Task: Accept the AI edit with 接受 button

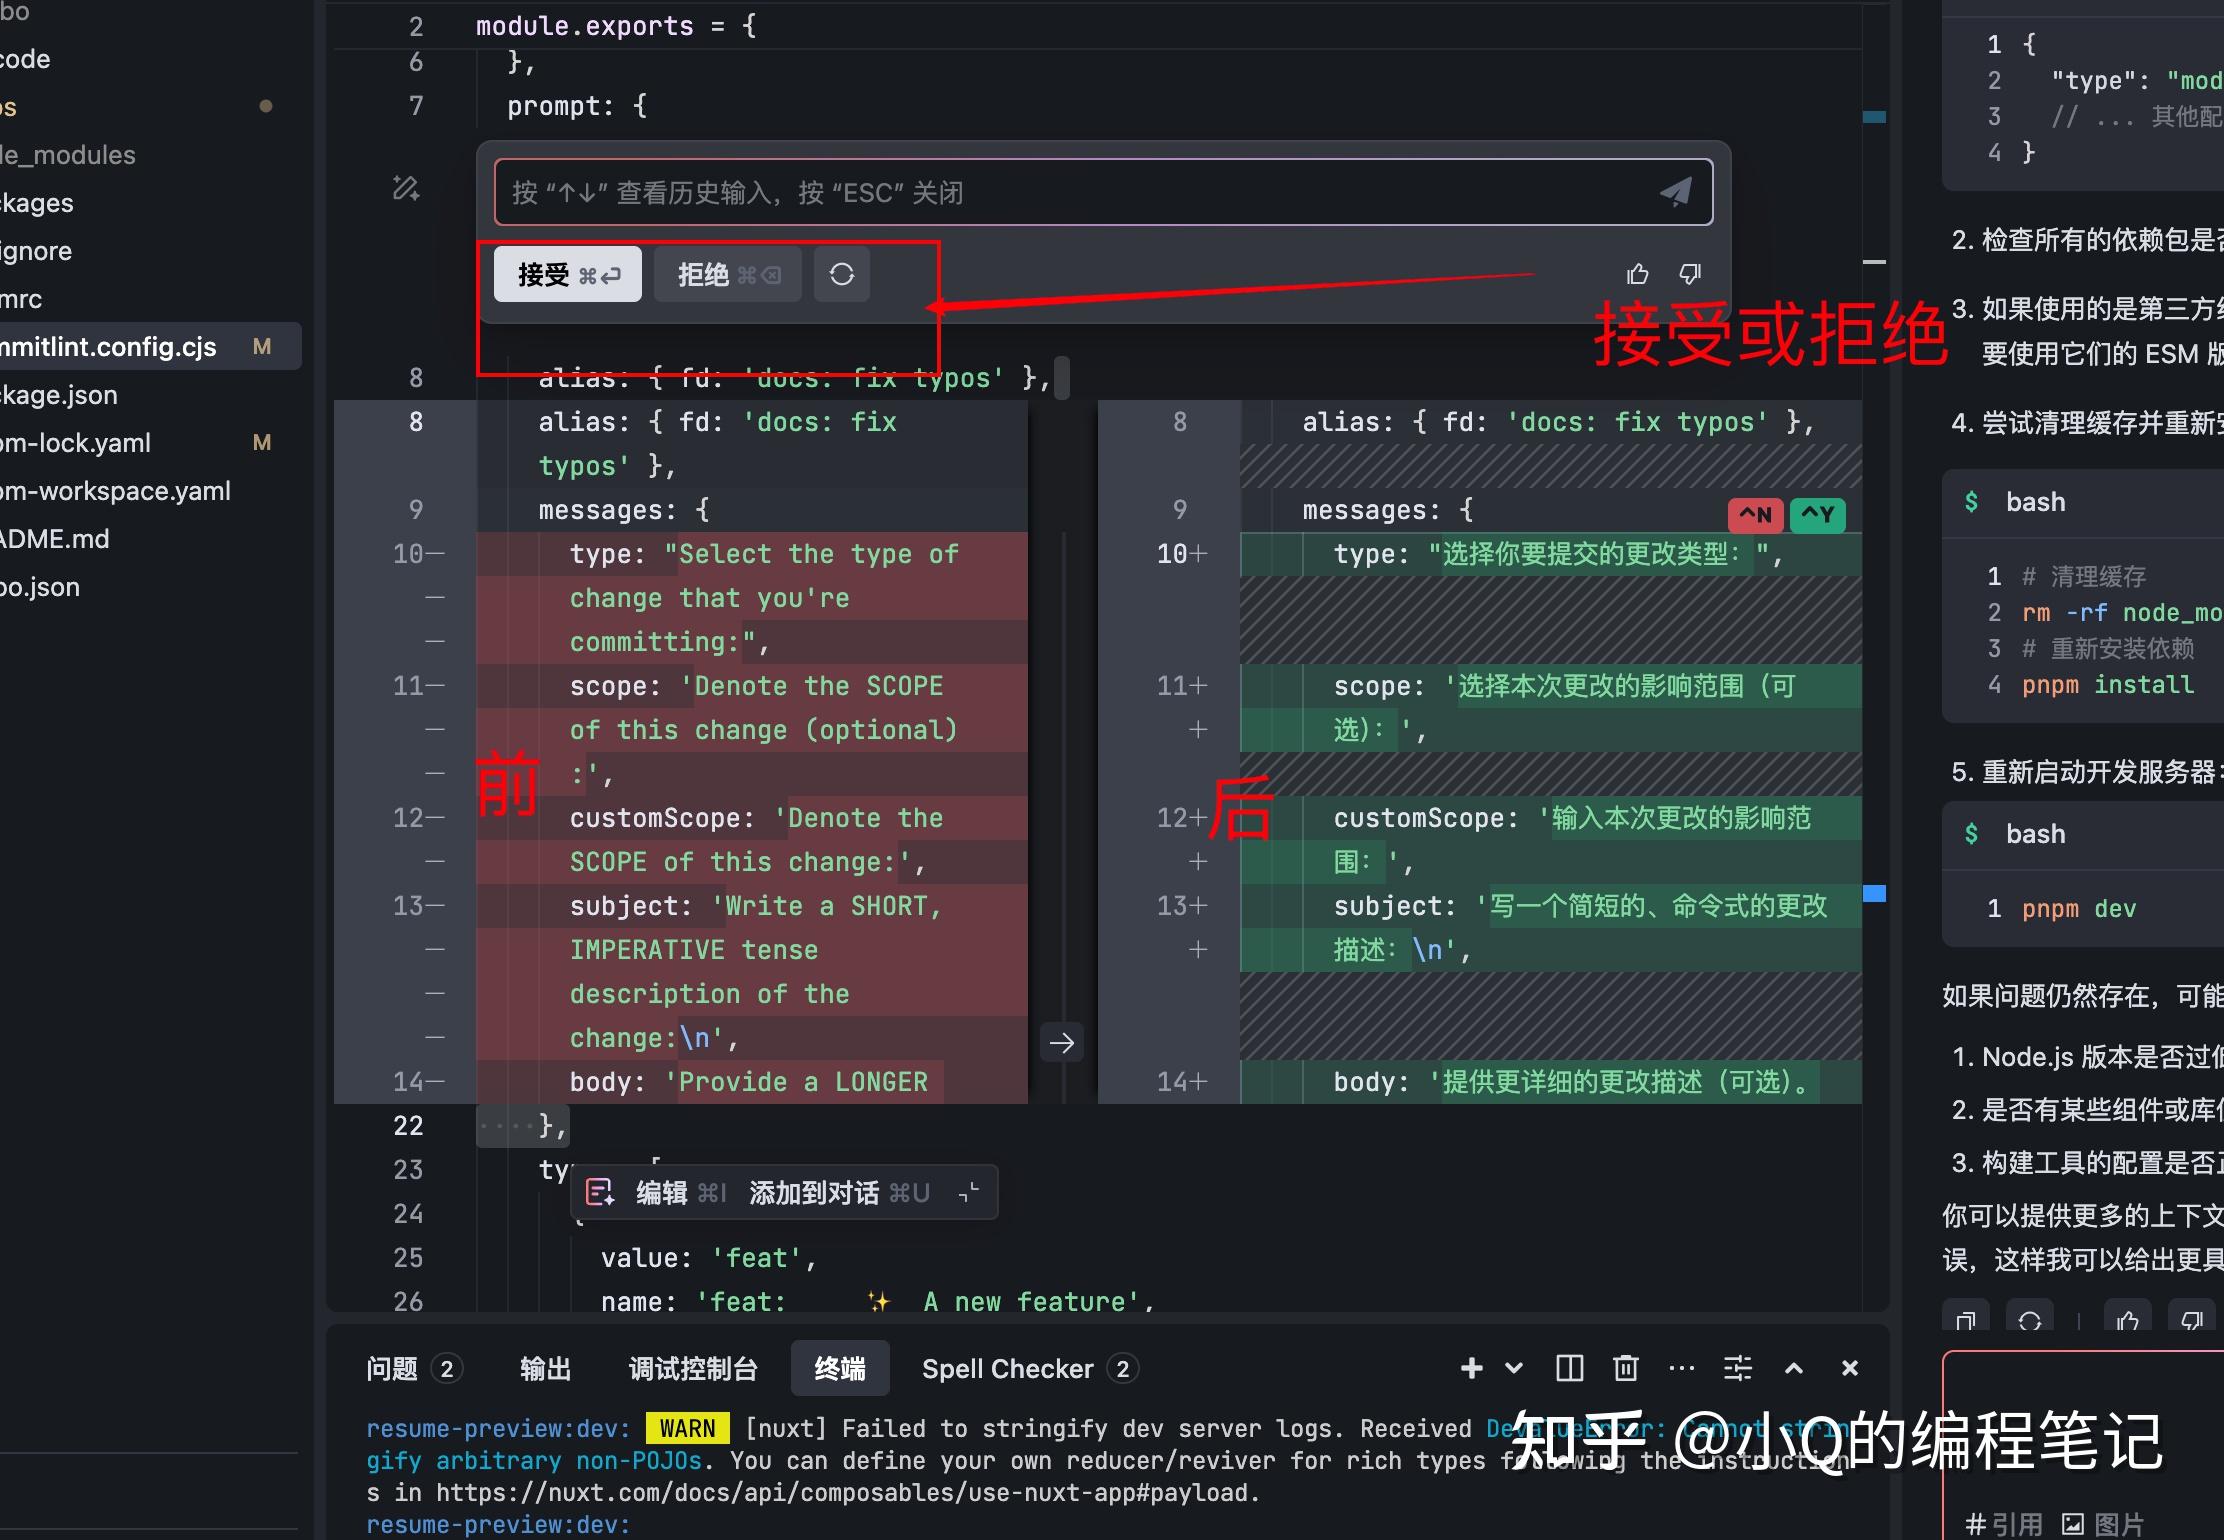Action: coord(566,273)
